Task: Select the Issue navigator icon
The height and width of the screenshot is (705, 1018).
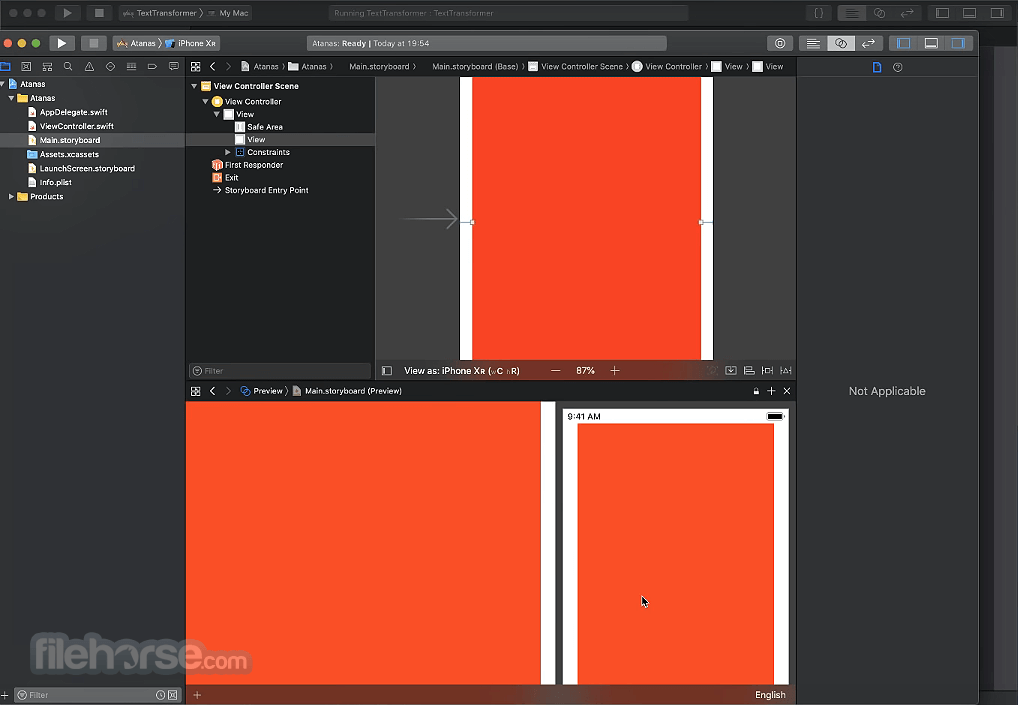Action: click(89, 65)
